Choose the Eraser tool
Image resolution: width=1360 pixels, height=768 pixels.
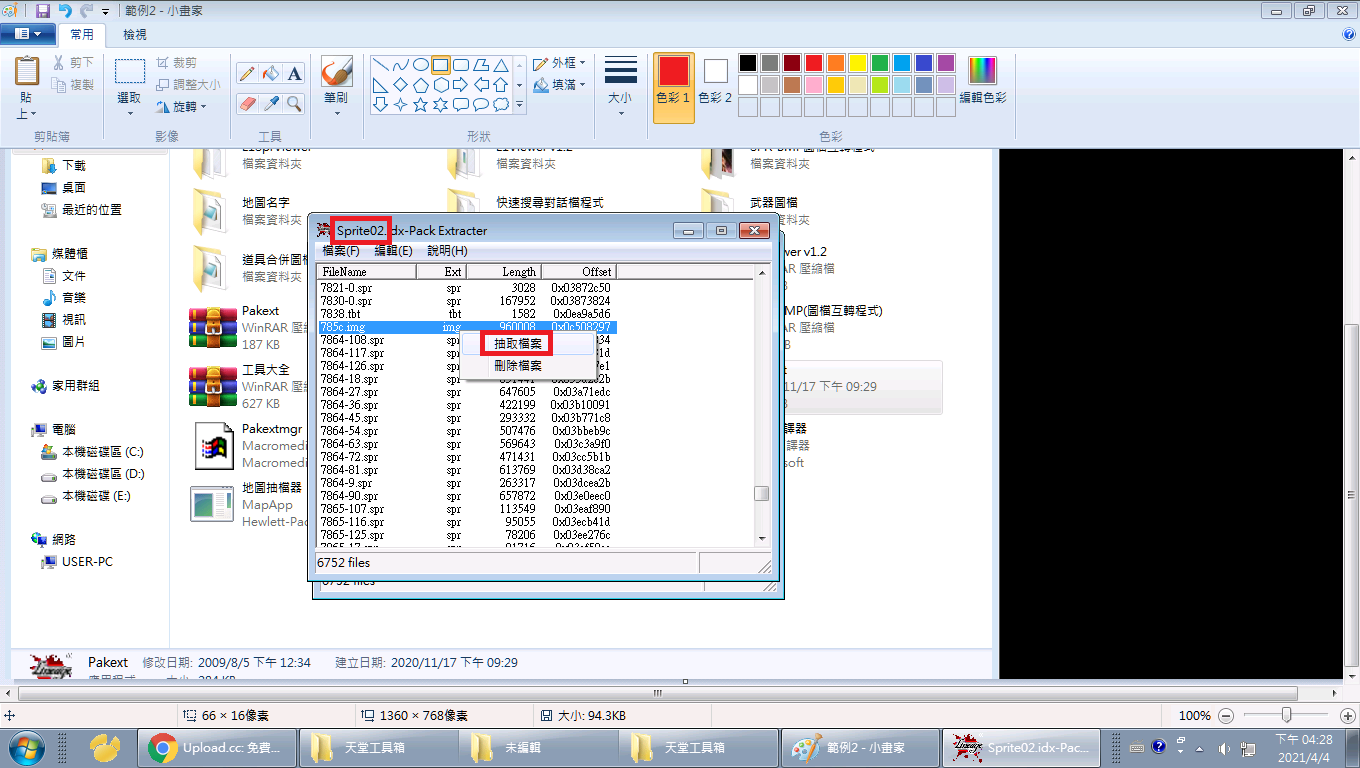coord(247,103)
